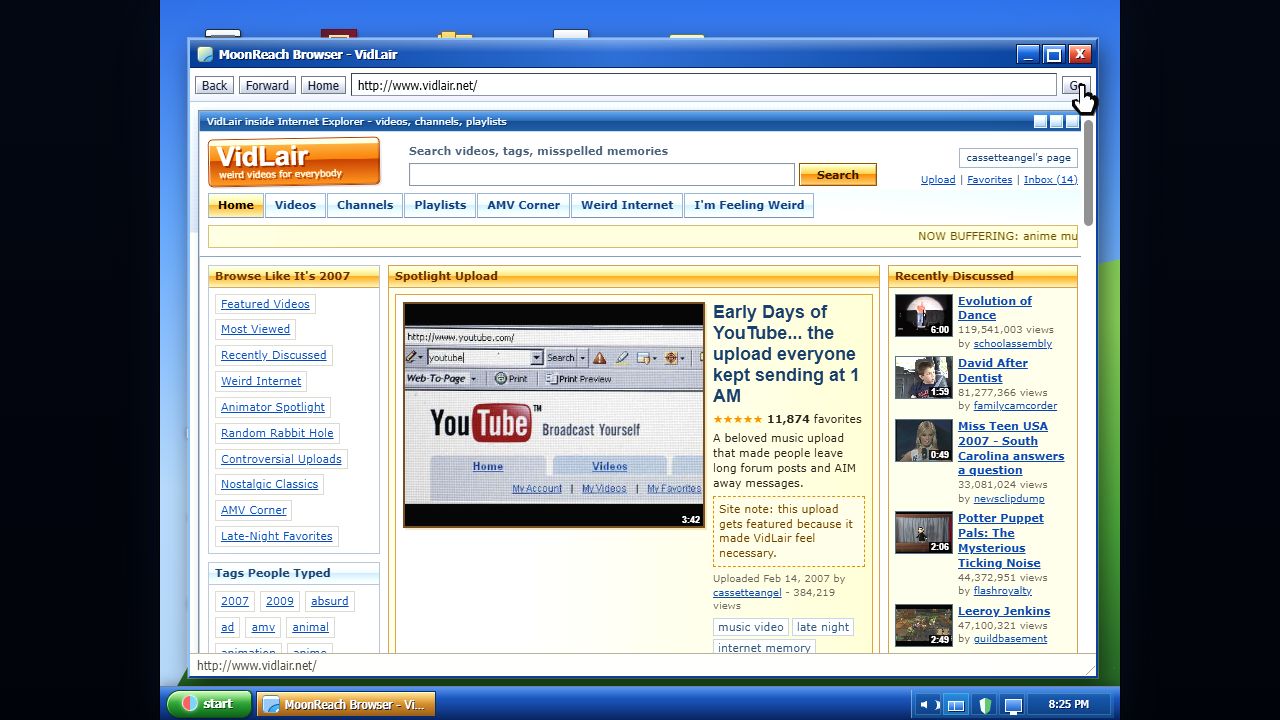The width and height of the screenshot is (1280, 720).
Task: Click the animal tag
Action: pyautogui.click(x=310, y=627)
